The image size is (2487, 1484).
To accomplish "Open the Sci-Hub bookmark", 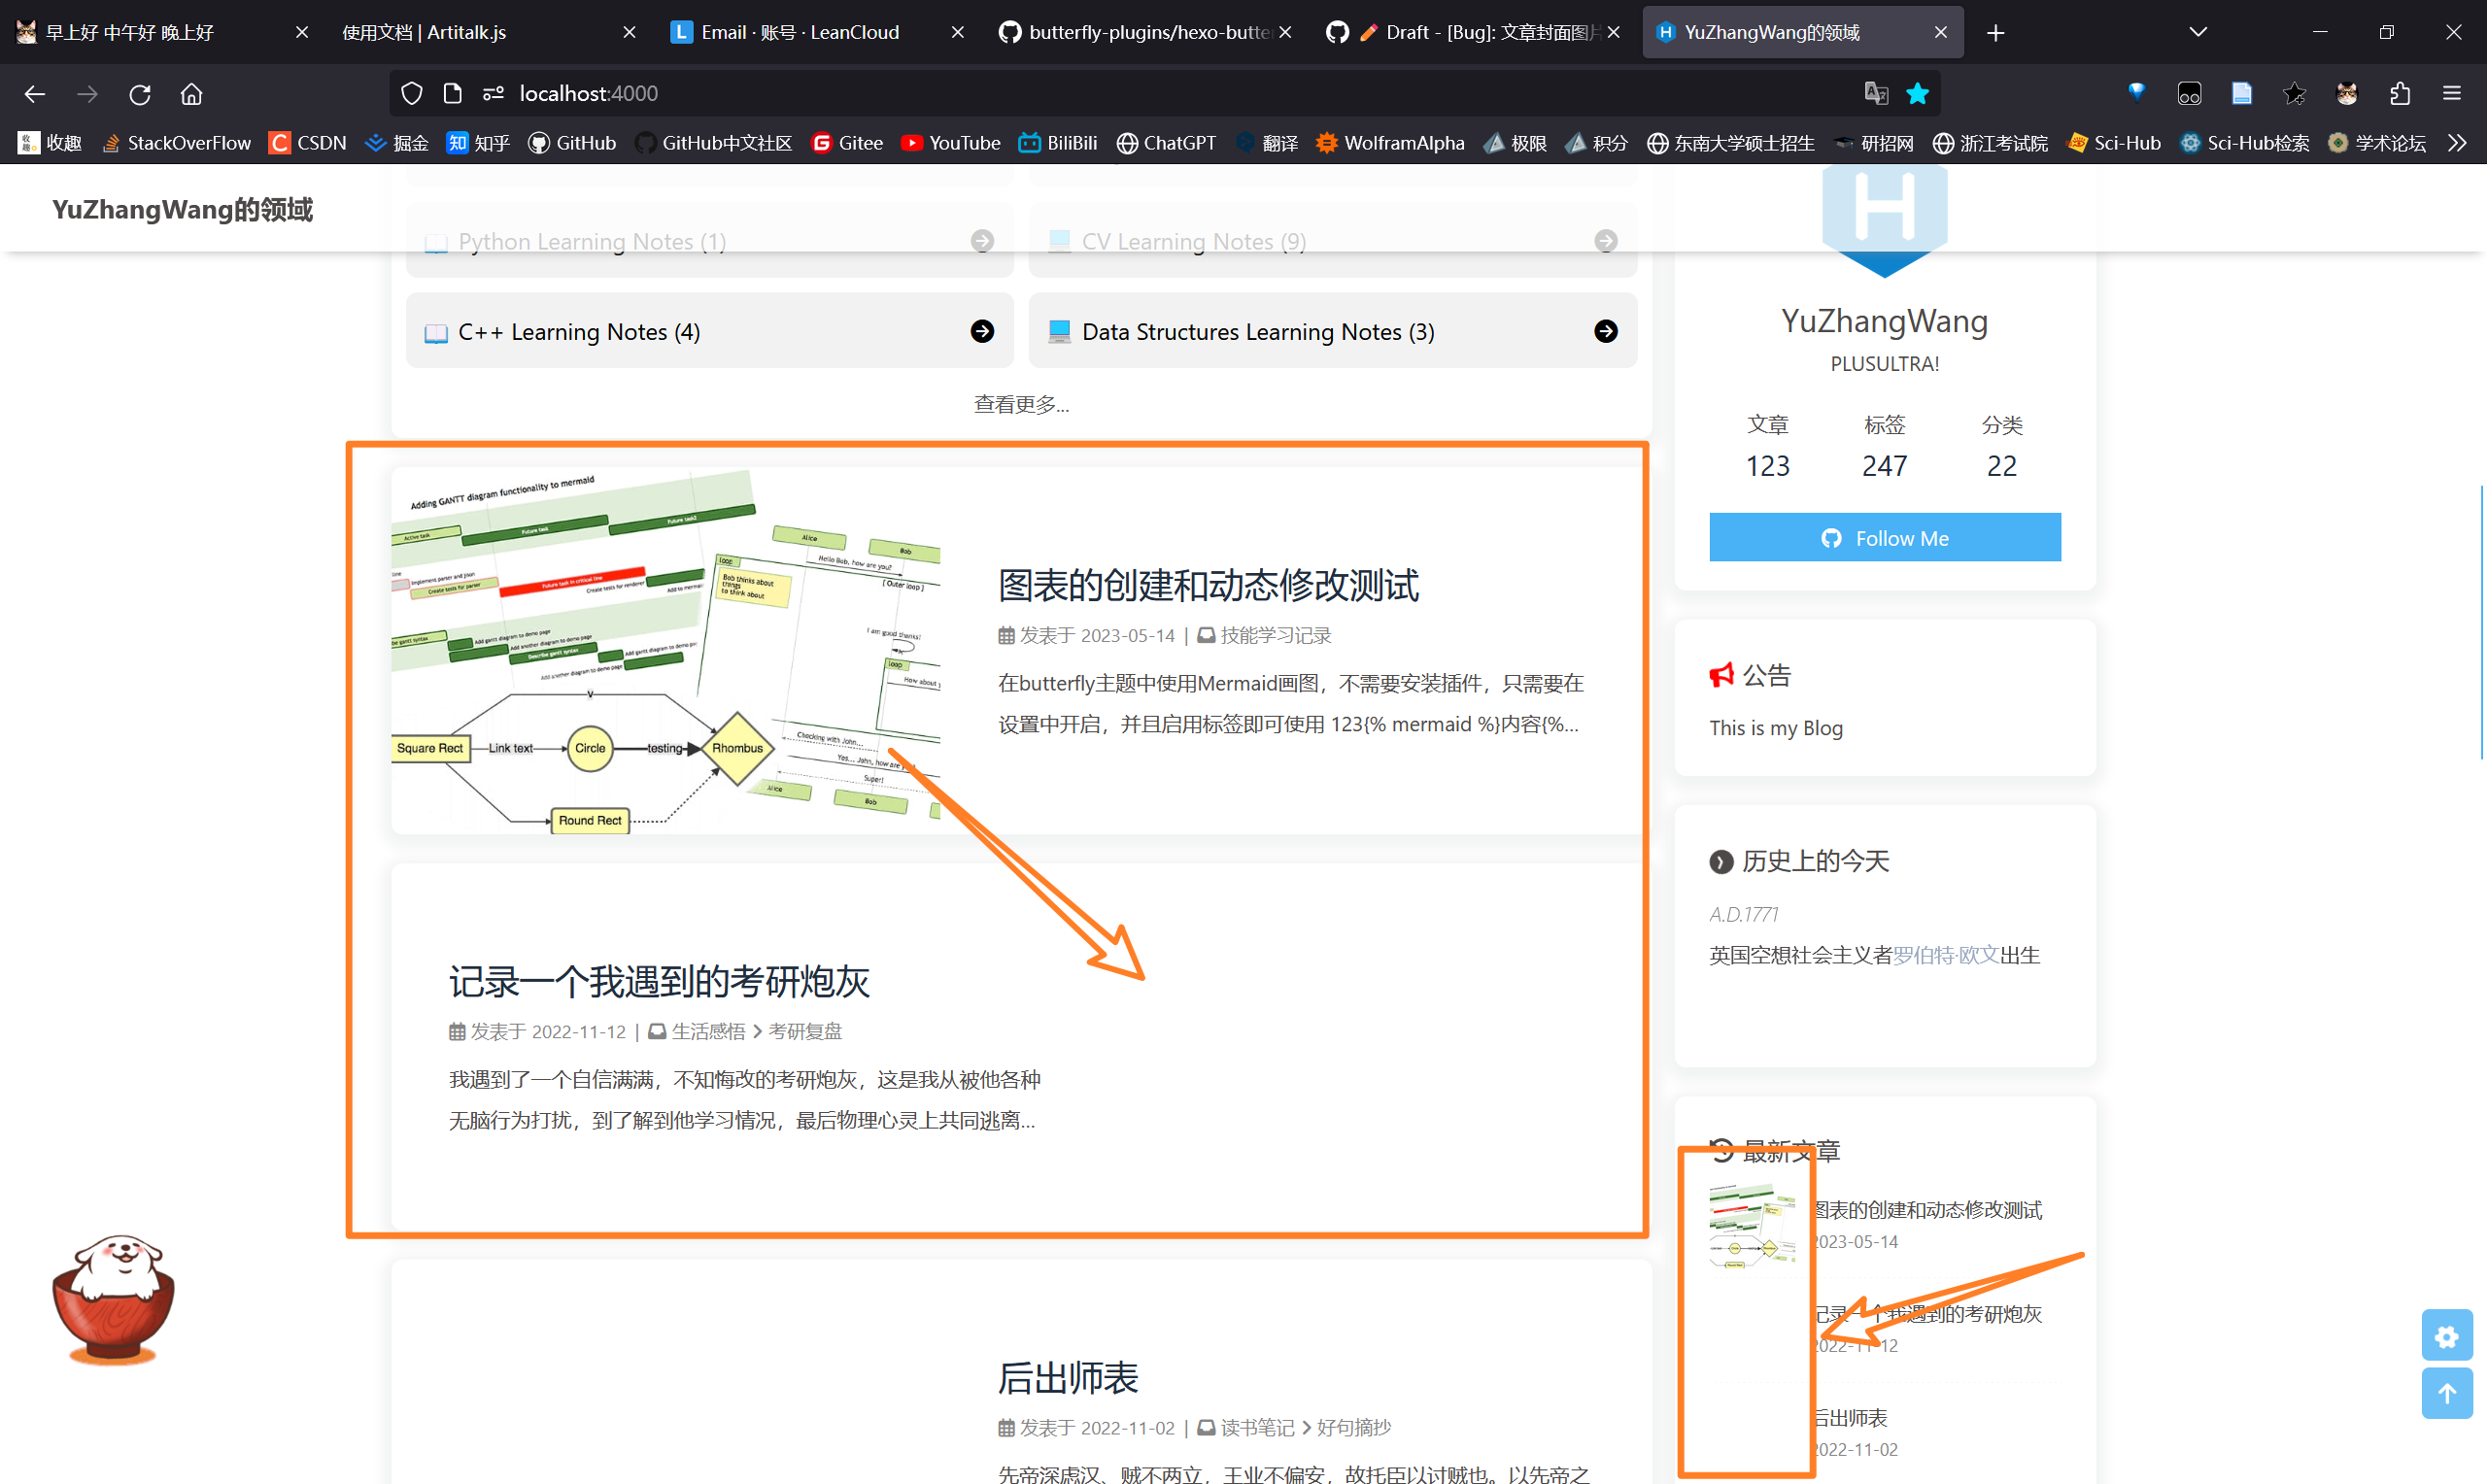I will pos(2113,143).
